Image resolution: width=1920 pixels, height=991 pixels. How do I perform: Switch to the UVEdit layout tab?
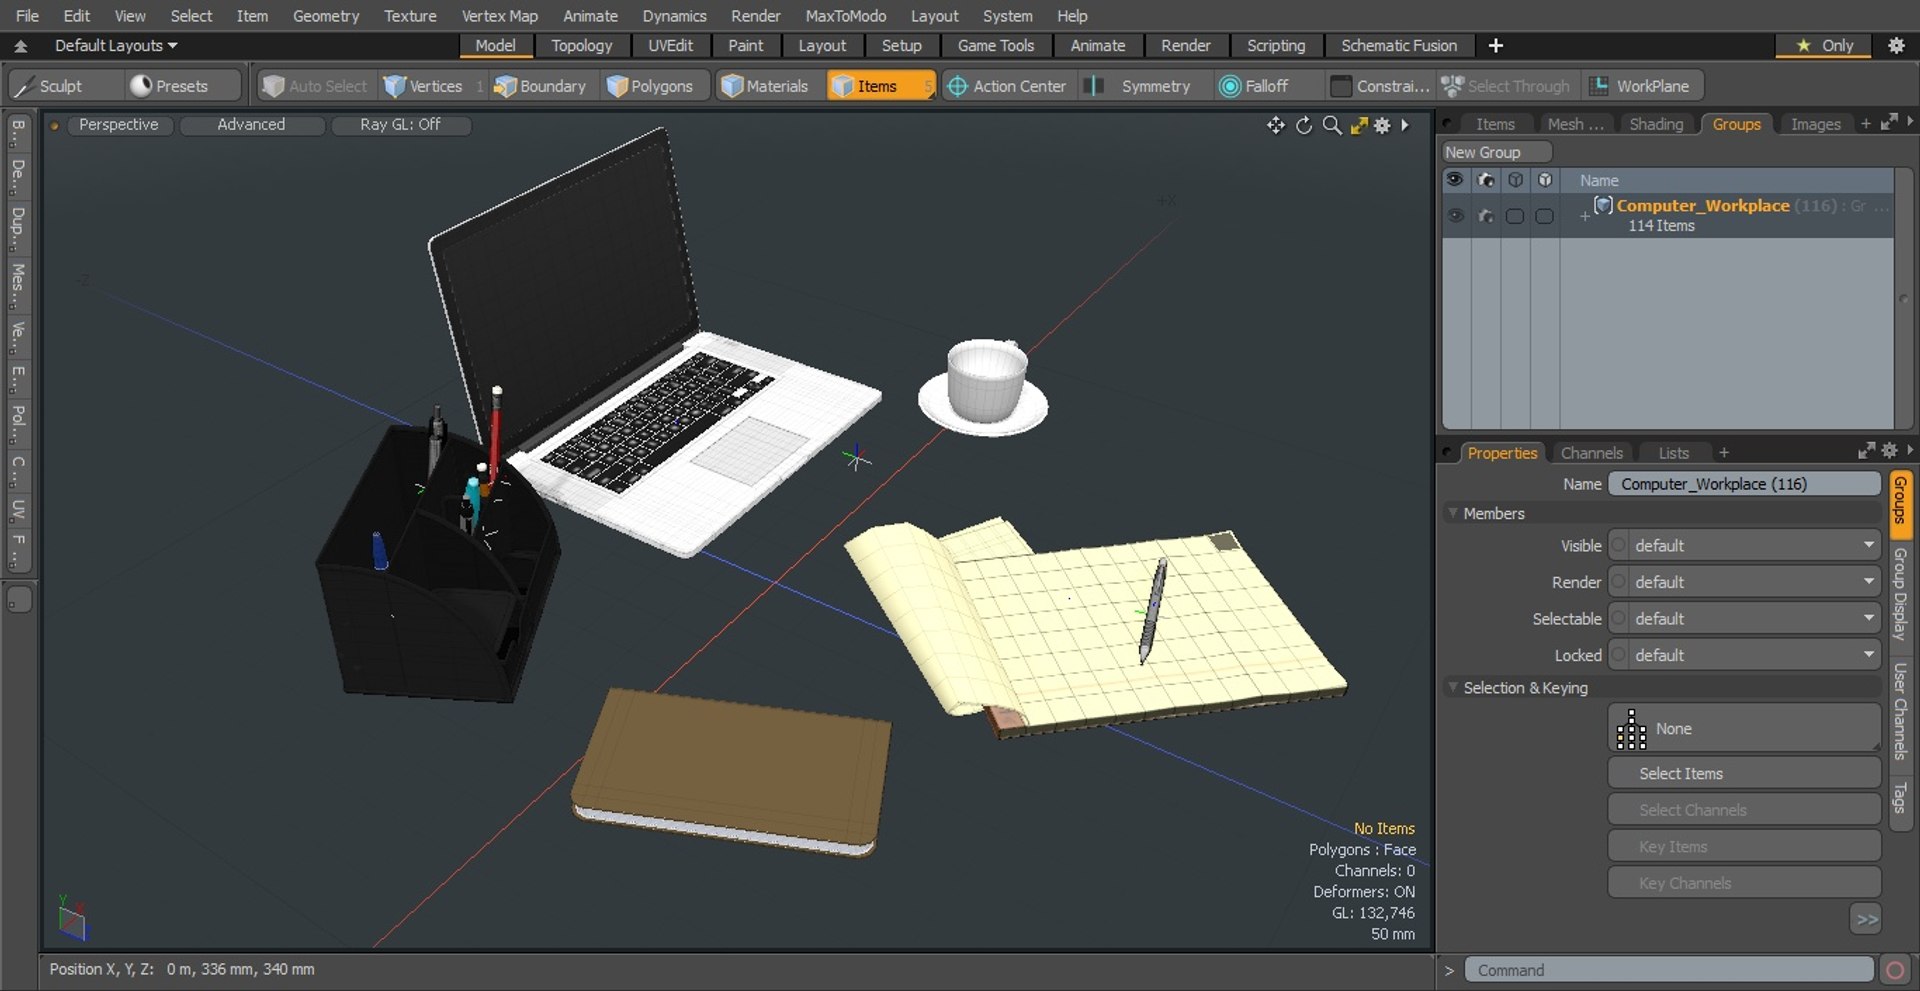click(670, 45)
